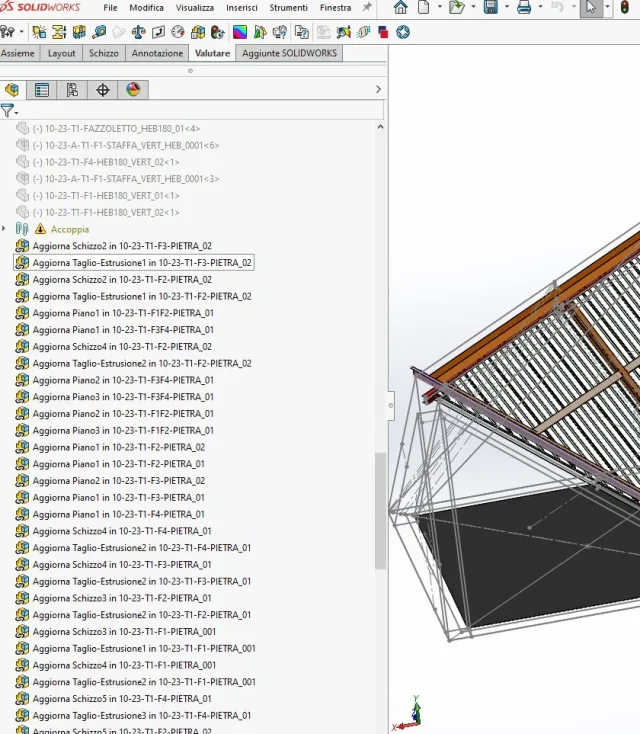Screen dimensions: 640x734
Task: Switch to DimXpertManager crosshair tab
Action: pos(103,89)
